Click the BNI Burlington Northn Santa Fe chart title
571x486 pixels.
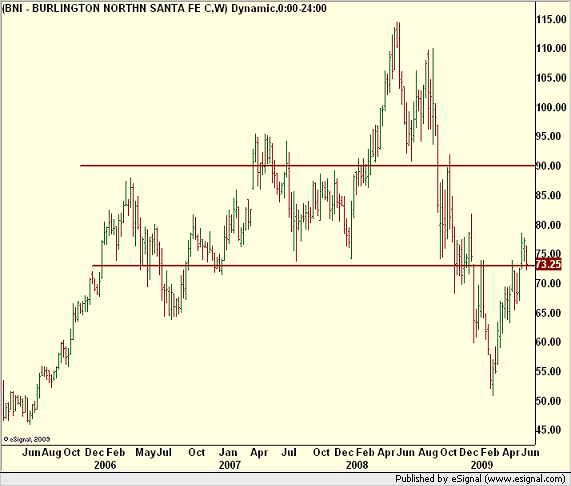click(x=164, y=8)
